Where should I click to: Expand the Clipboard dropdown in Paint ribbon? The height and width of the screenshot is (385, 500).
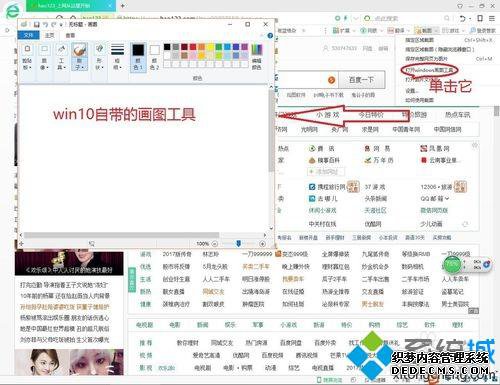tap(27, 57)
